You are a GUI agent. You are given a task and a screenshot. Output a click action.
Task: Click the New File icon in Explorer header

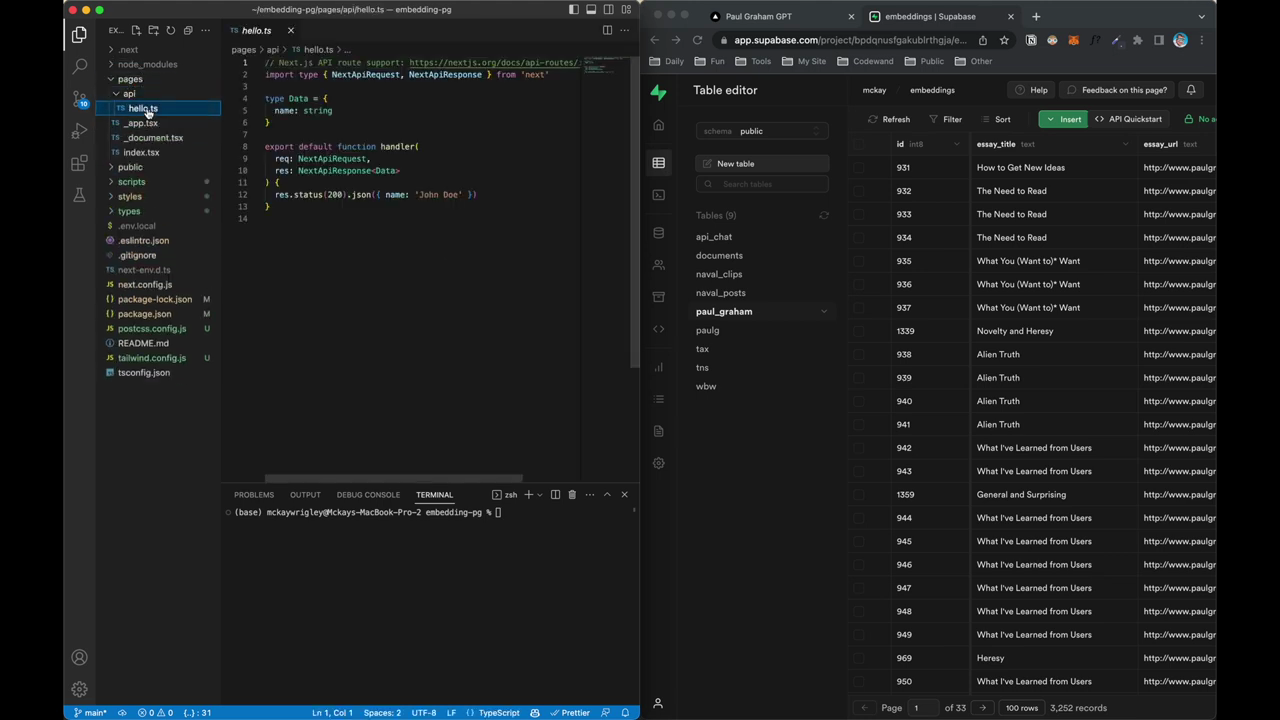(136, 30)
